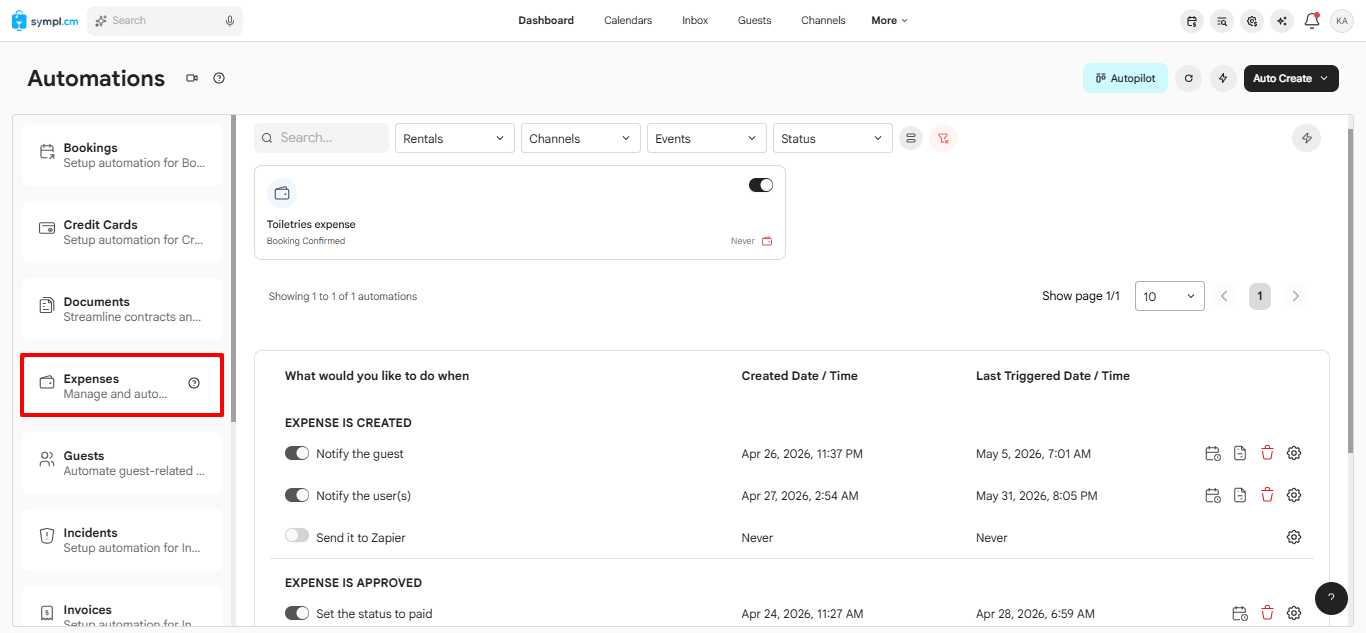The width and height of the screenshot is (1366, 633).
Task: Clear filters using the red funnel icon
Action: (943, 138)
